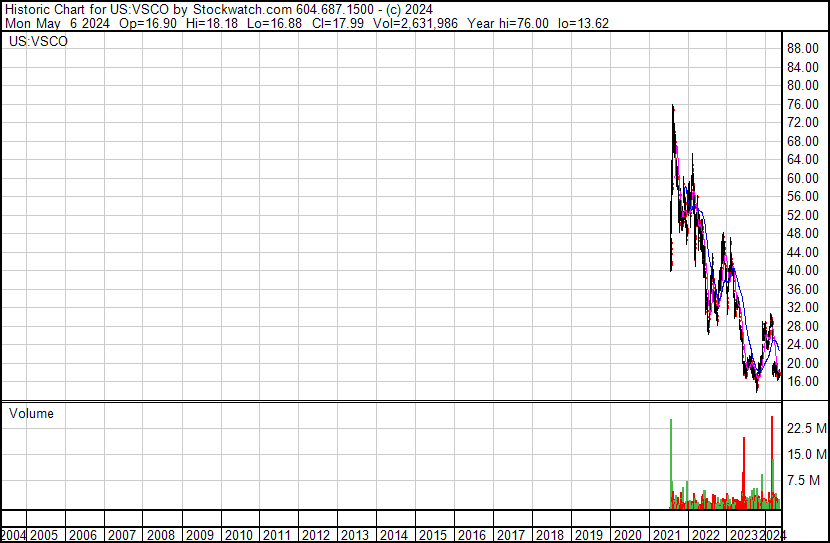
Task: Click the 22.5 M volume axis label
Action: tap(805, 429)
